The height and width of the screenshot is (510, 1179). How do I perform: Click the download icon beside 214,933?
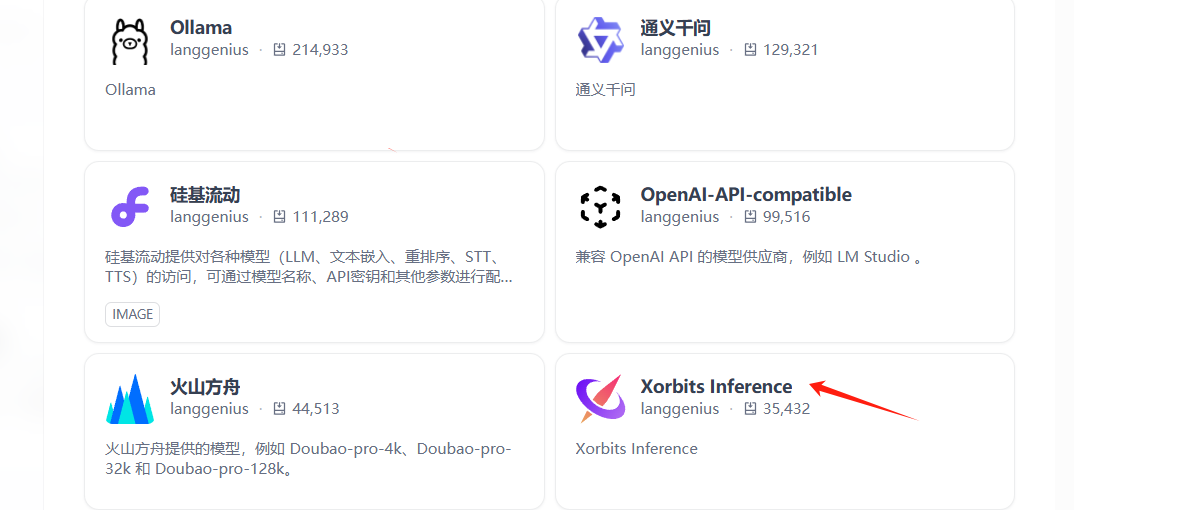click(x=280, y=50)
